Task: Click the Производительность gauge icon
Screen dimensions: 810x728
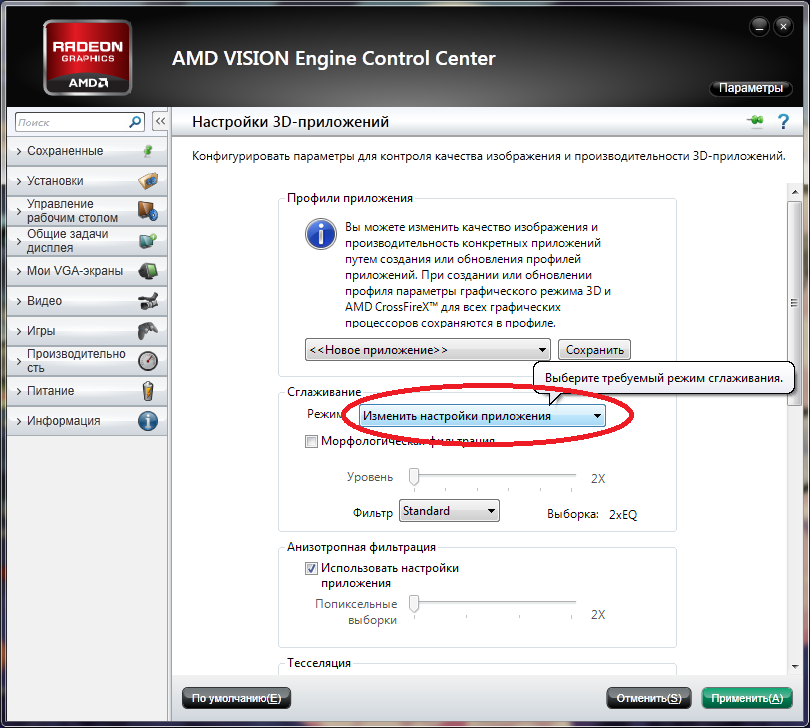Action: tap(148, 361)
